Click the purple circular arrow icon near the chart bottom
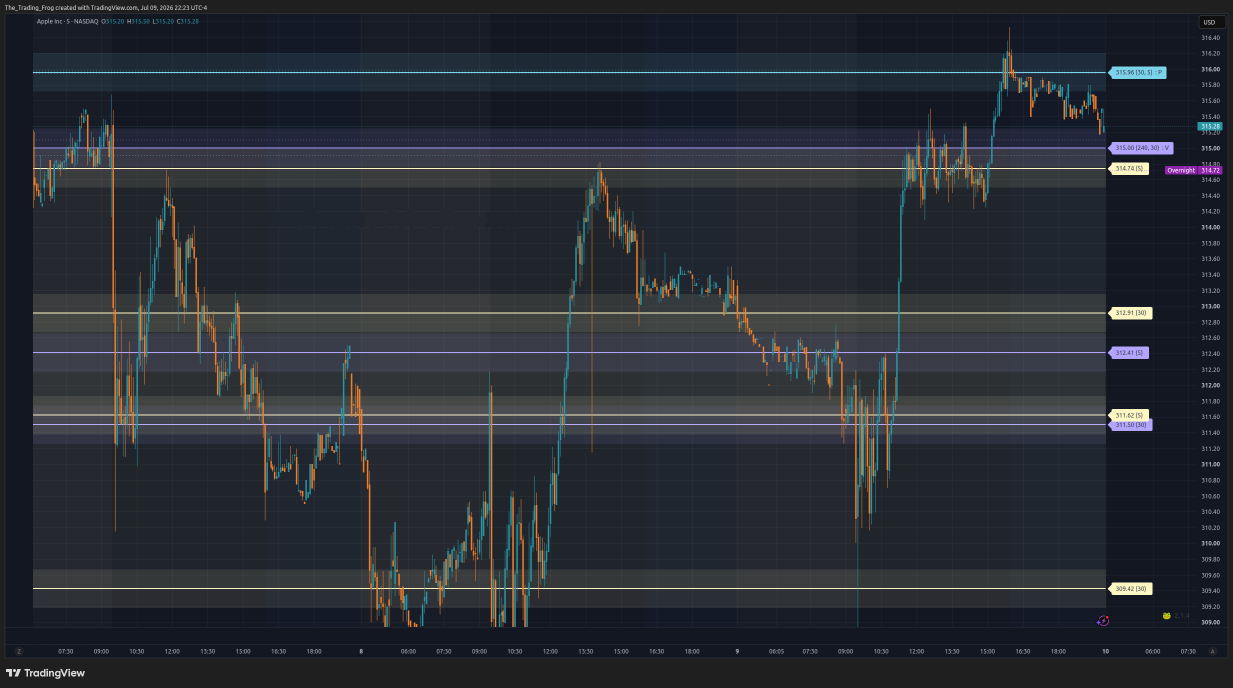This screenshot has width=1233, height=688. (1102, 620)
